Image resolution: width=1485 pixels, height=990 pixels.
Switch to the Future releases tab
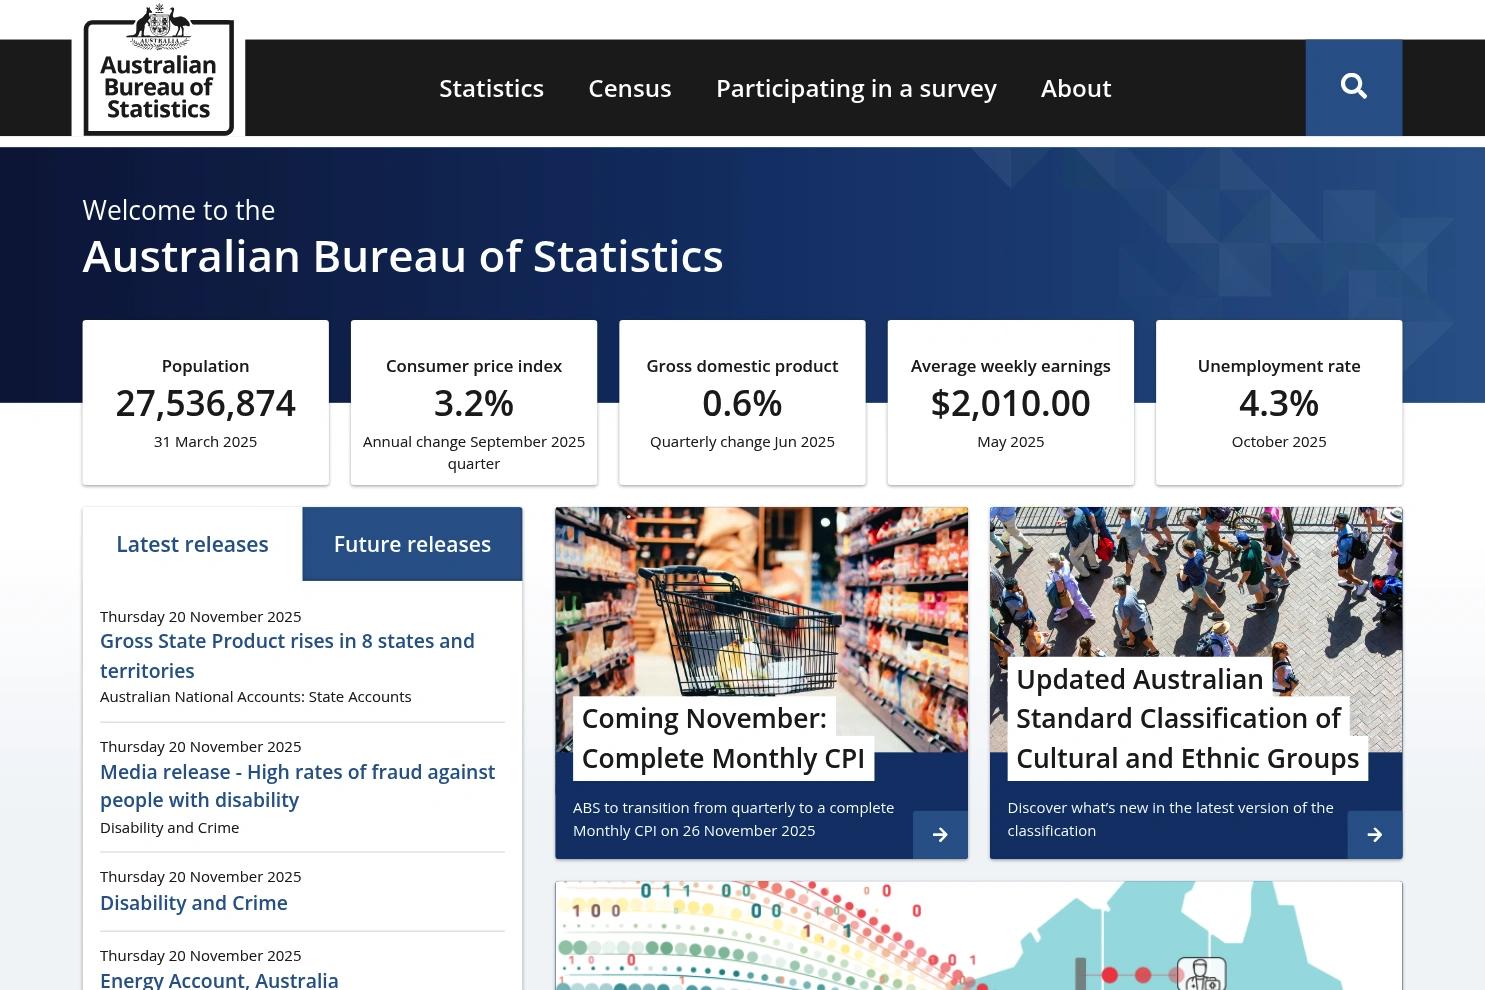coord(412,544)
